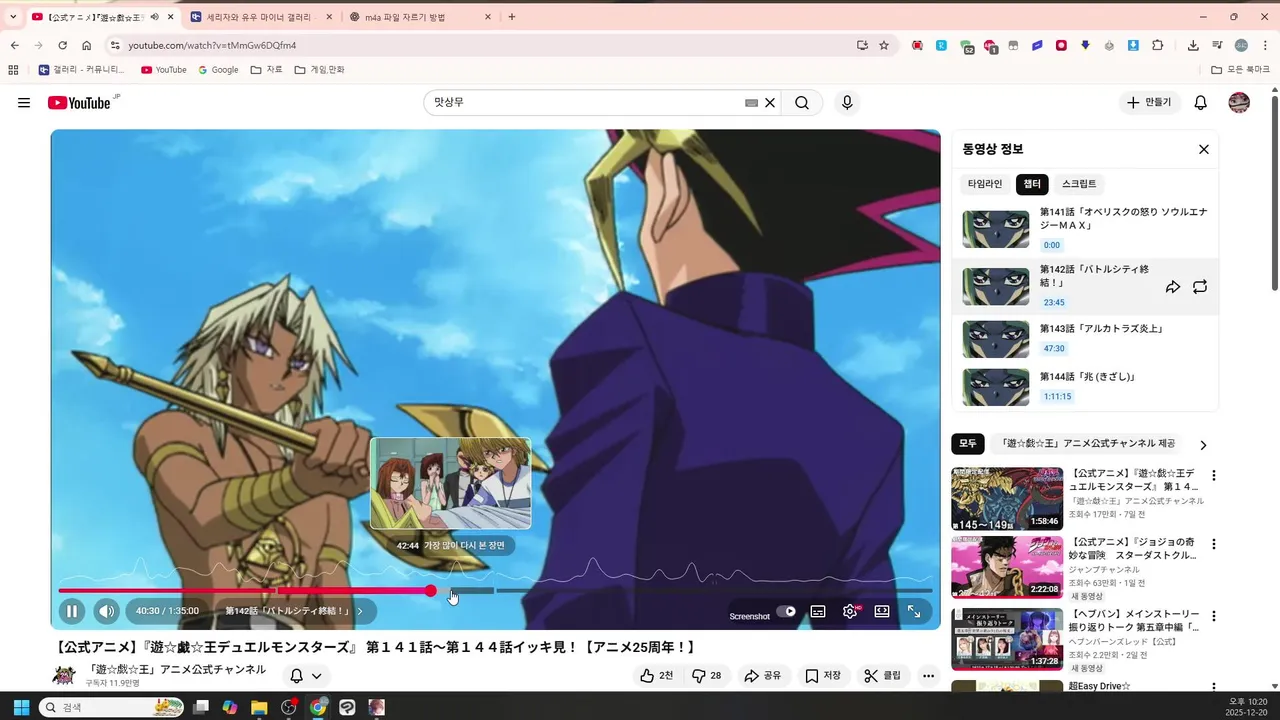Open options for the ジョジョ recommended video

click(x=1214, y=545)
